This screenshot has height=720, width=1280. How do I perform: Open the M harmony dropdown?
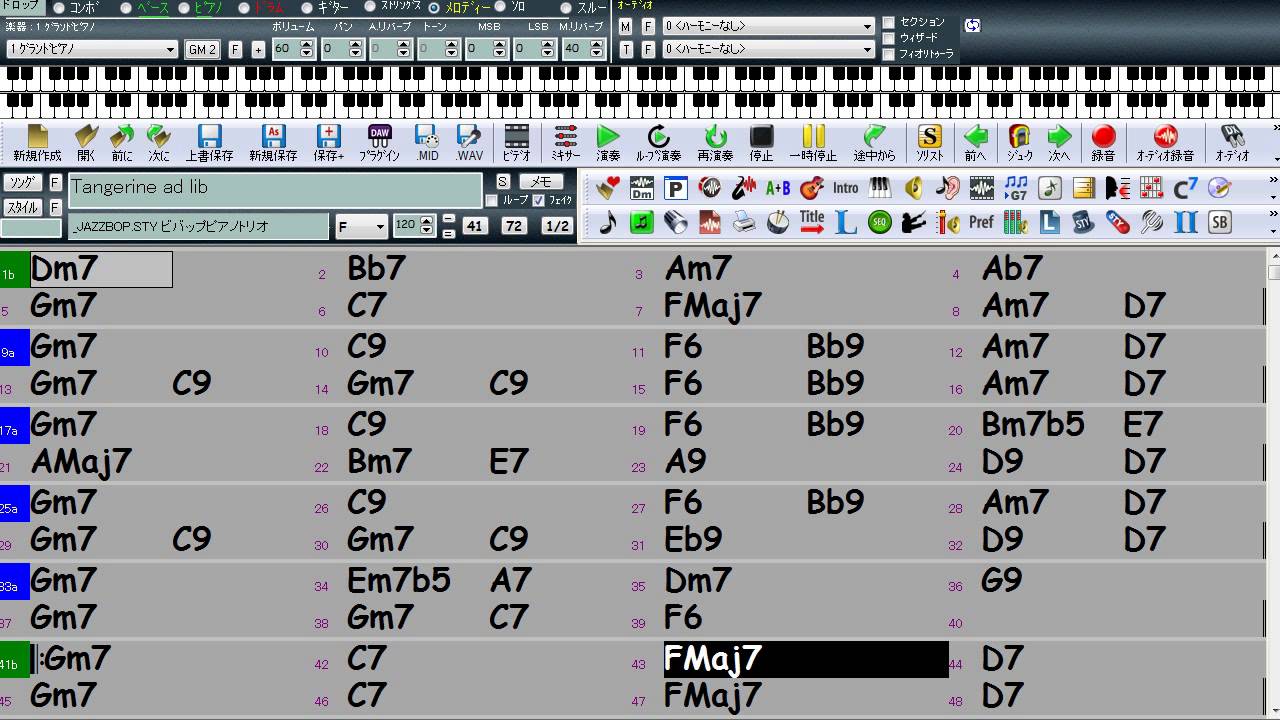pyautogui.click(x=768, y=26)
